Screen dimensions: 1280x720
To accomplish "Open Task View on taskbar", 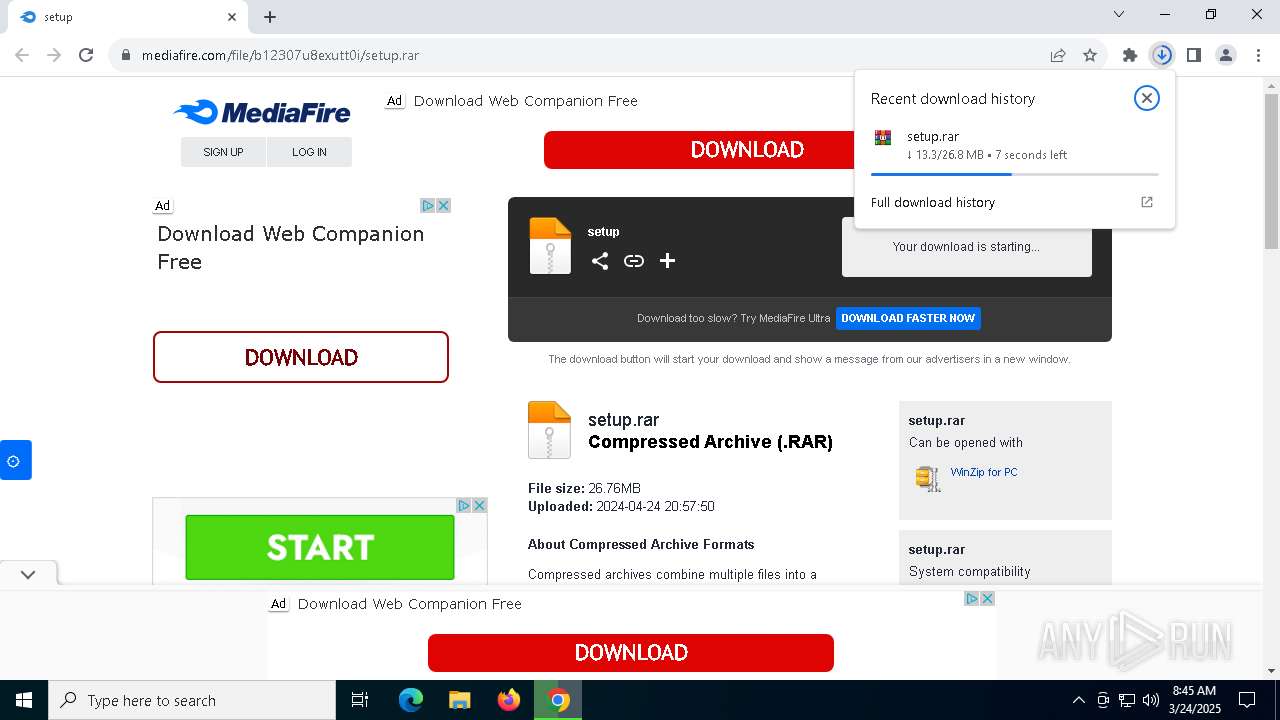I will 360,700.
